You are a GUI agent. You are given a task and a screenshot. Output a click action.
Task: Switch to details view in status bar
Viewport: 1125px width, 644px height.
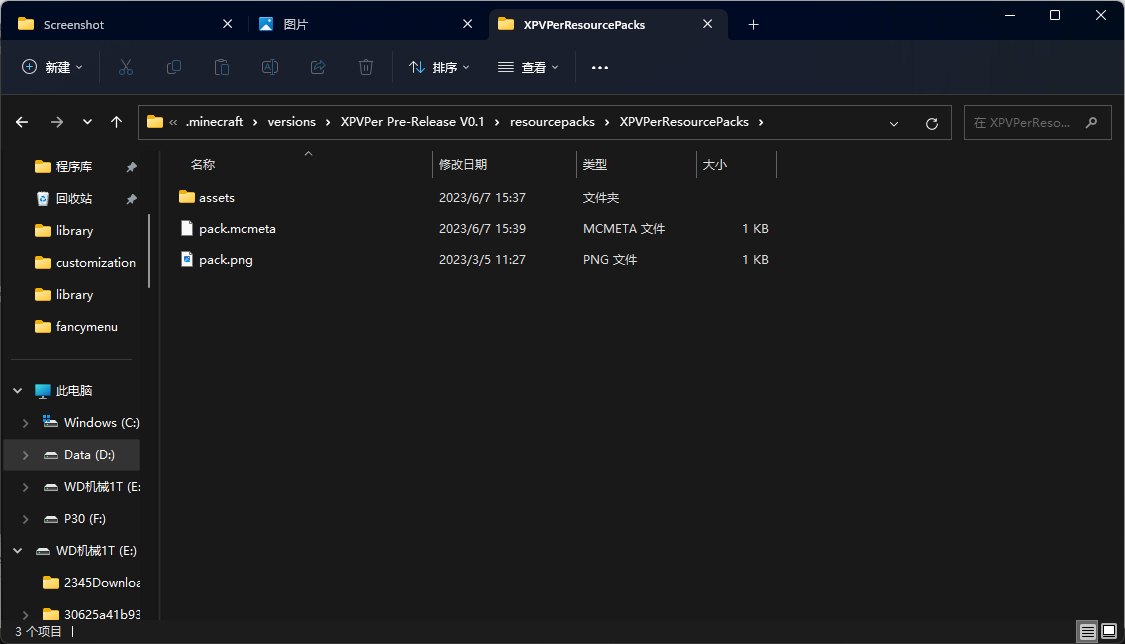pos(1088,631)
